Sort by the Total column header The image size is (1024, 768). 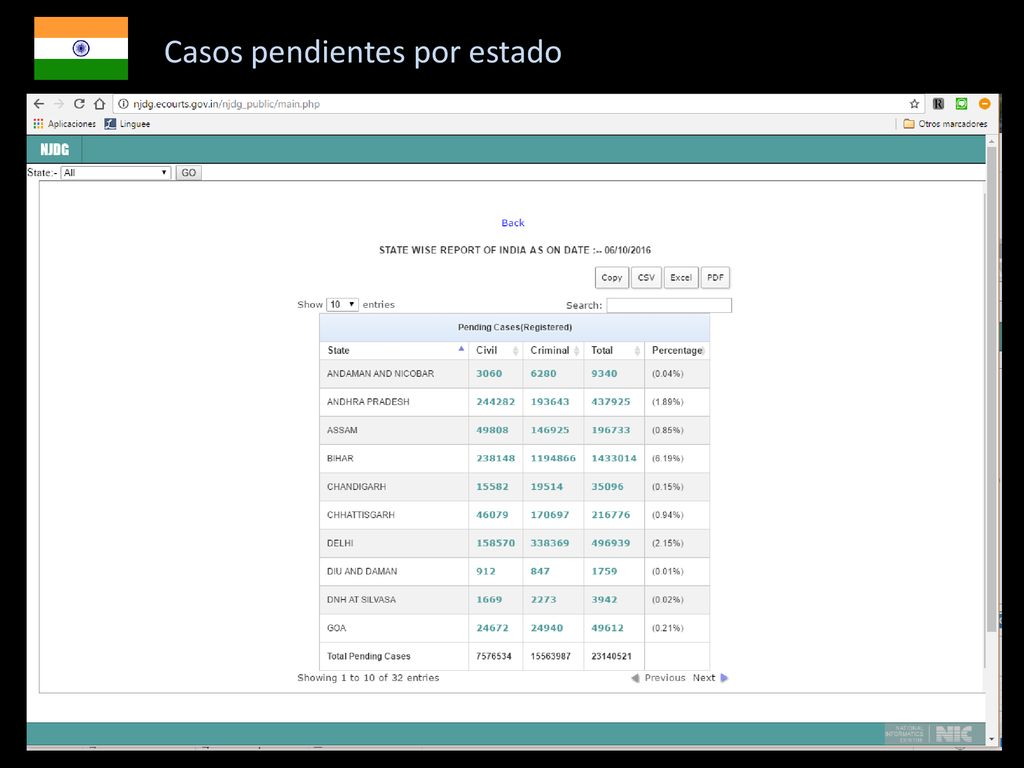(614, 350)
